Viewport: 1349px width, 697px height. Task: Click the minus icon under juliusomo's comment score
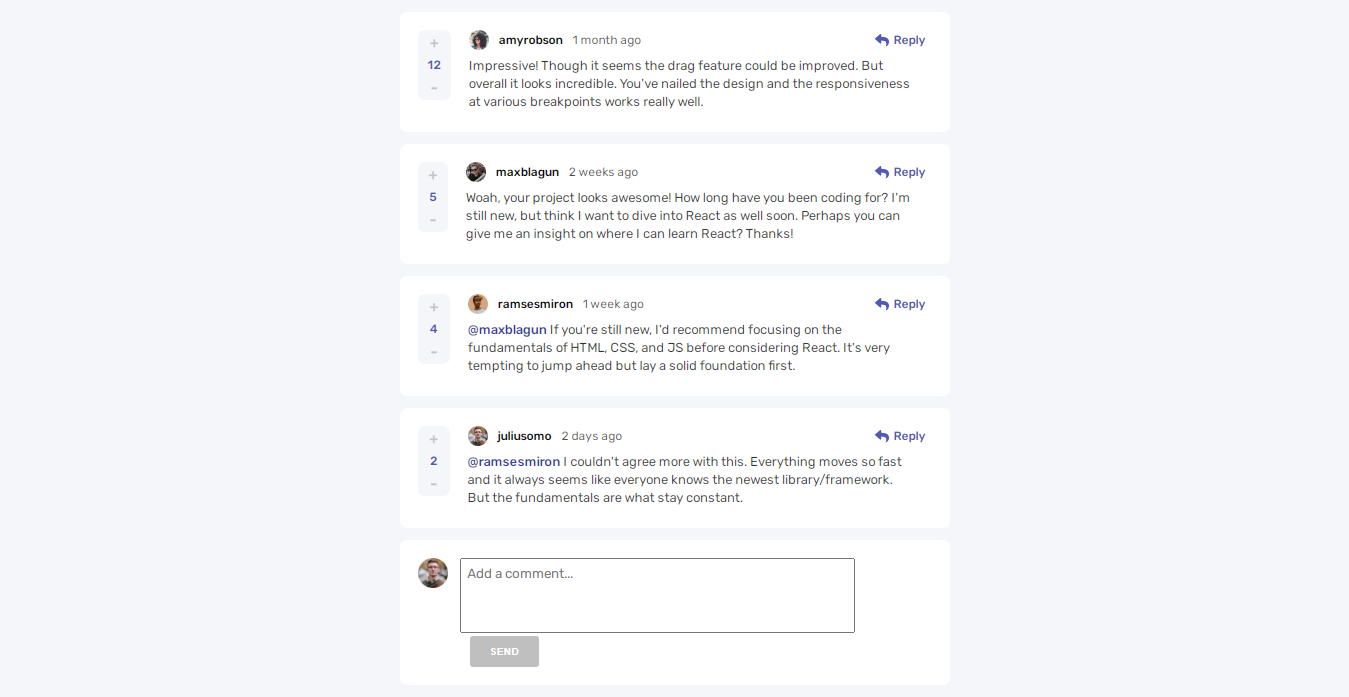[433, 483]
